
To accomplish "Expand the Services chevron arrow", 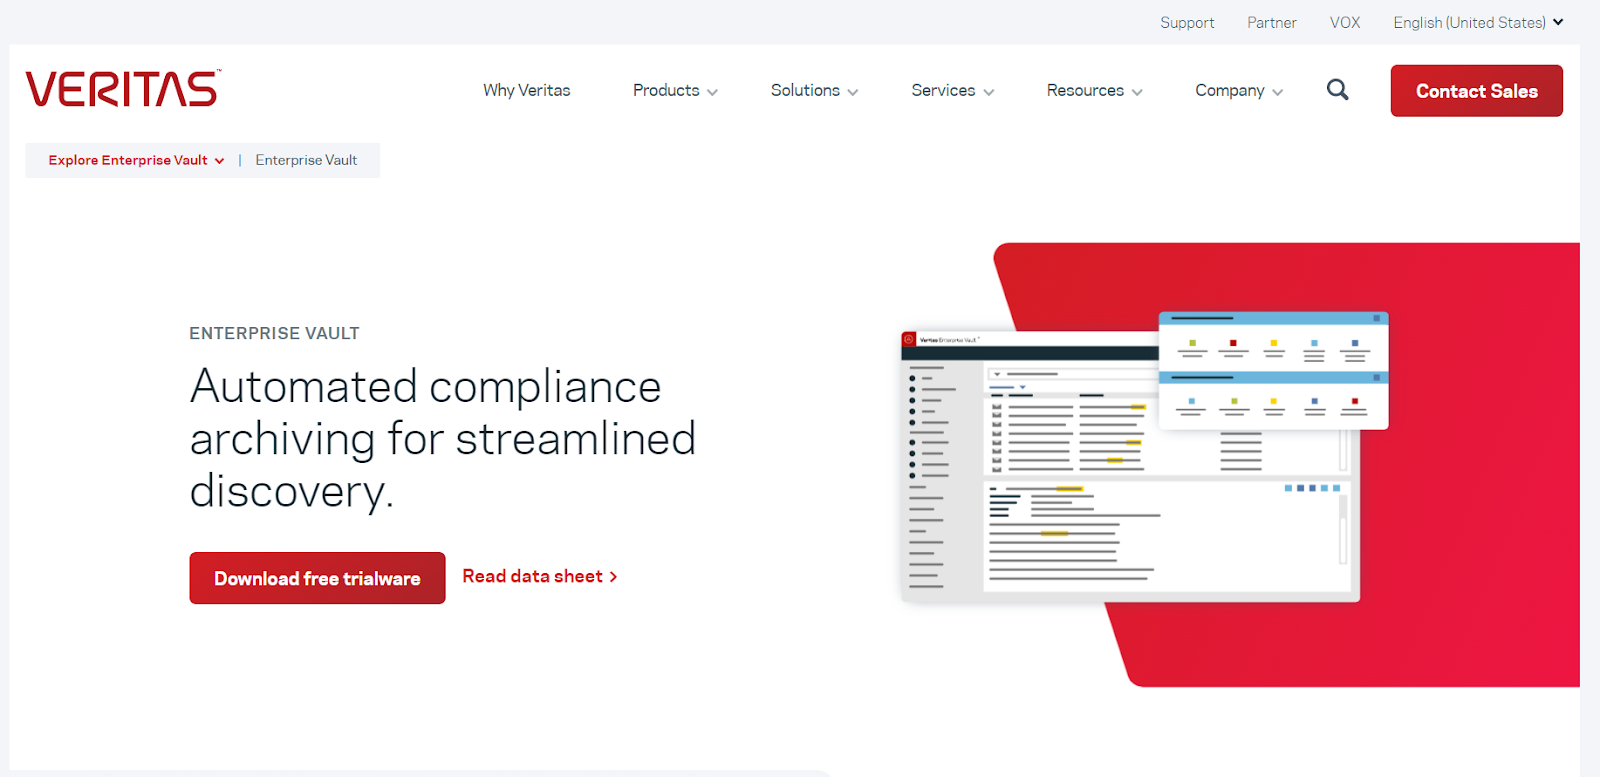I will click(988, 92).
